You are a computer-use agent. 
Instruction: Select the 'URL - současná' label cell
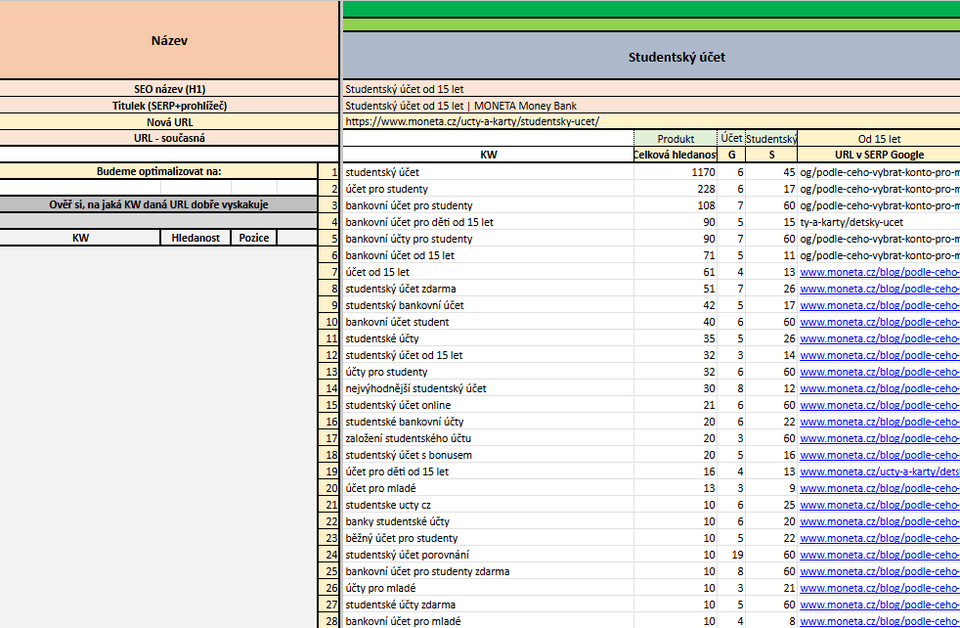click(x=169, y=137)
